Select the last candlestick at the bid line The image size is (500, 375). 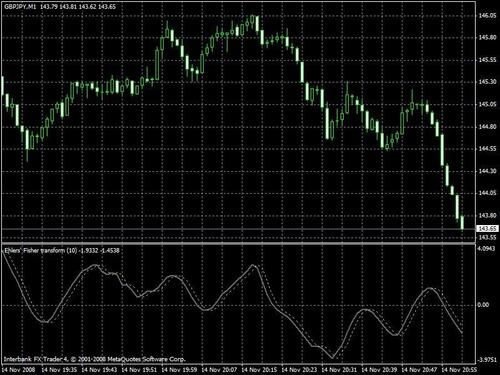coord(462,222)
